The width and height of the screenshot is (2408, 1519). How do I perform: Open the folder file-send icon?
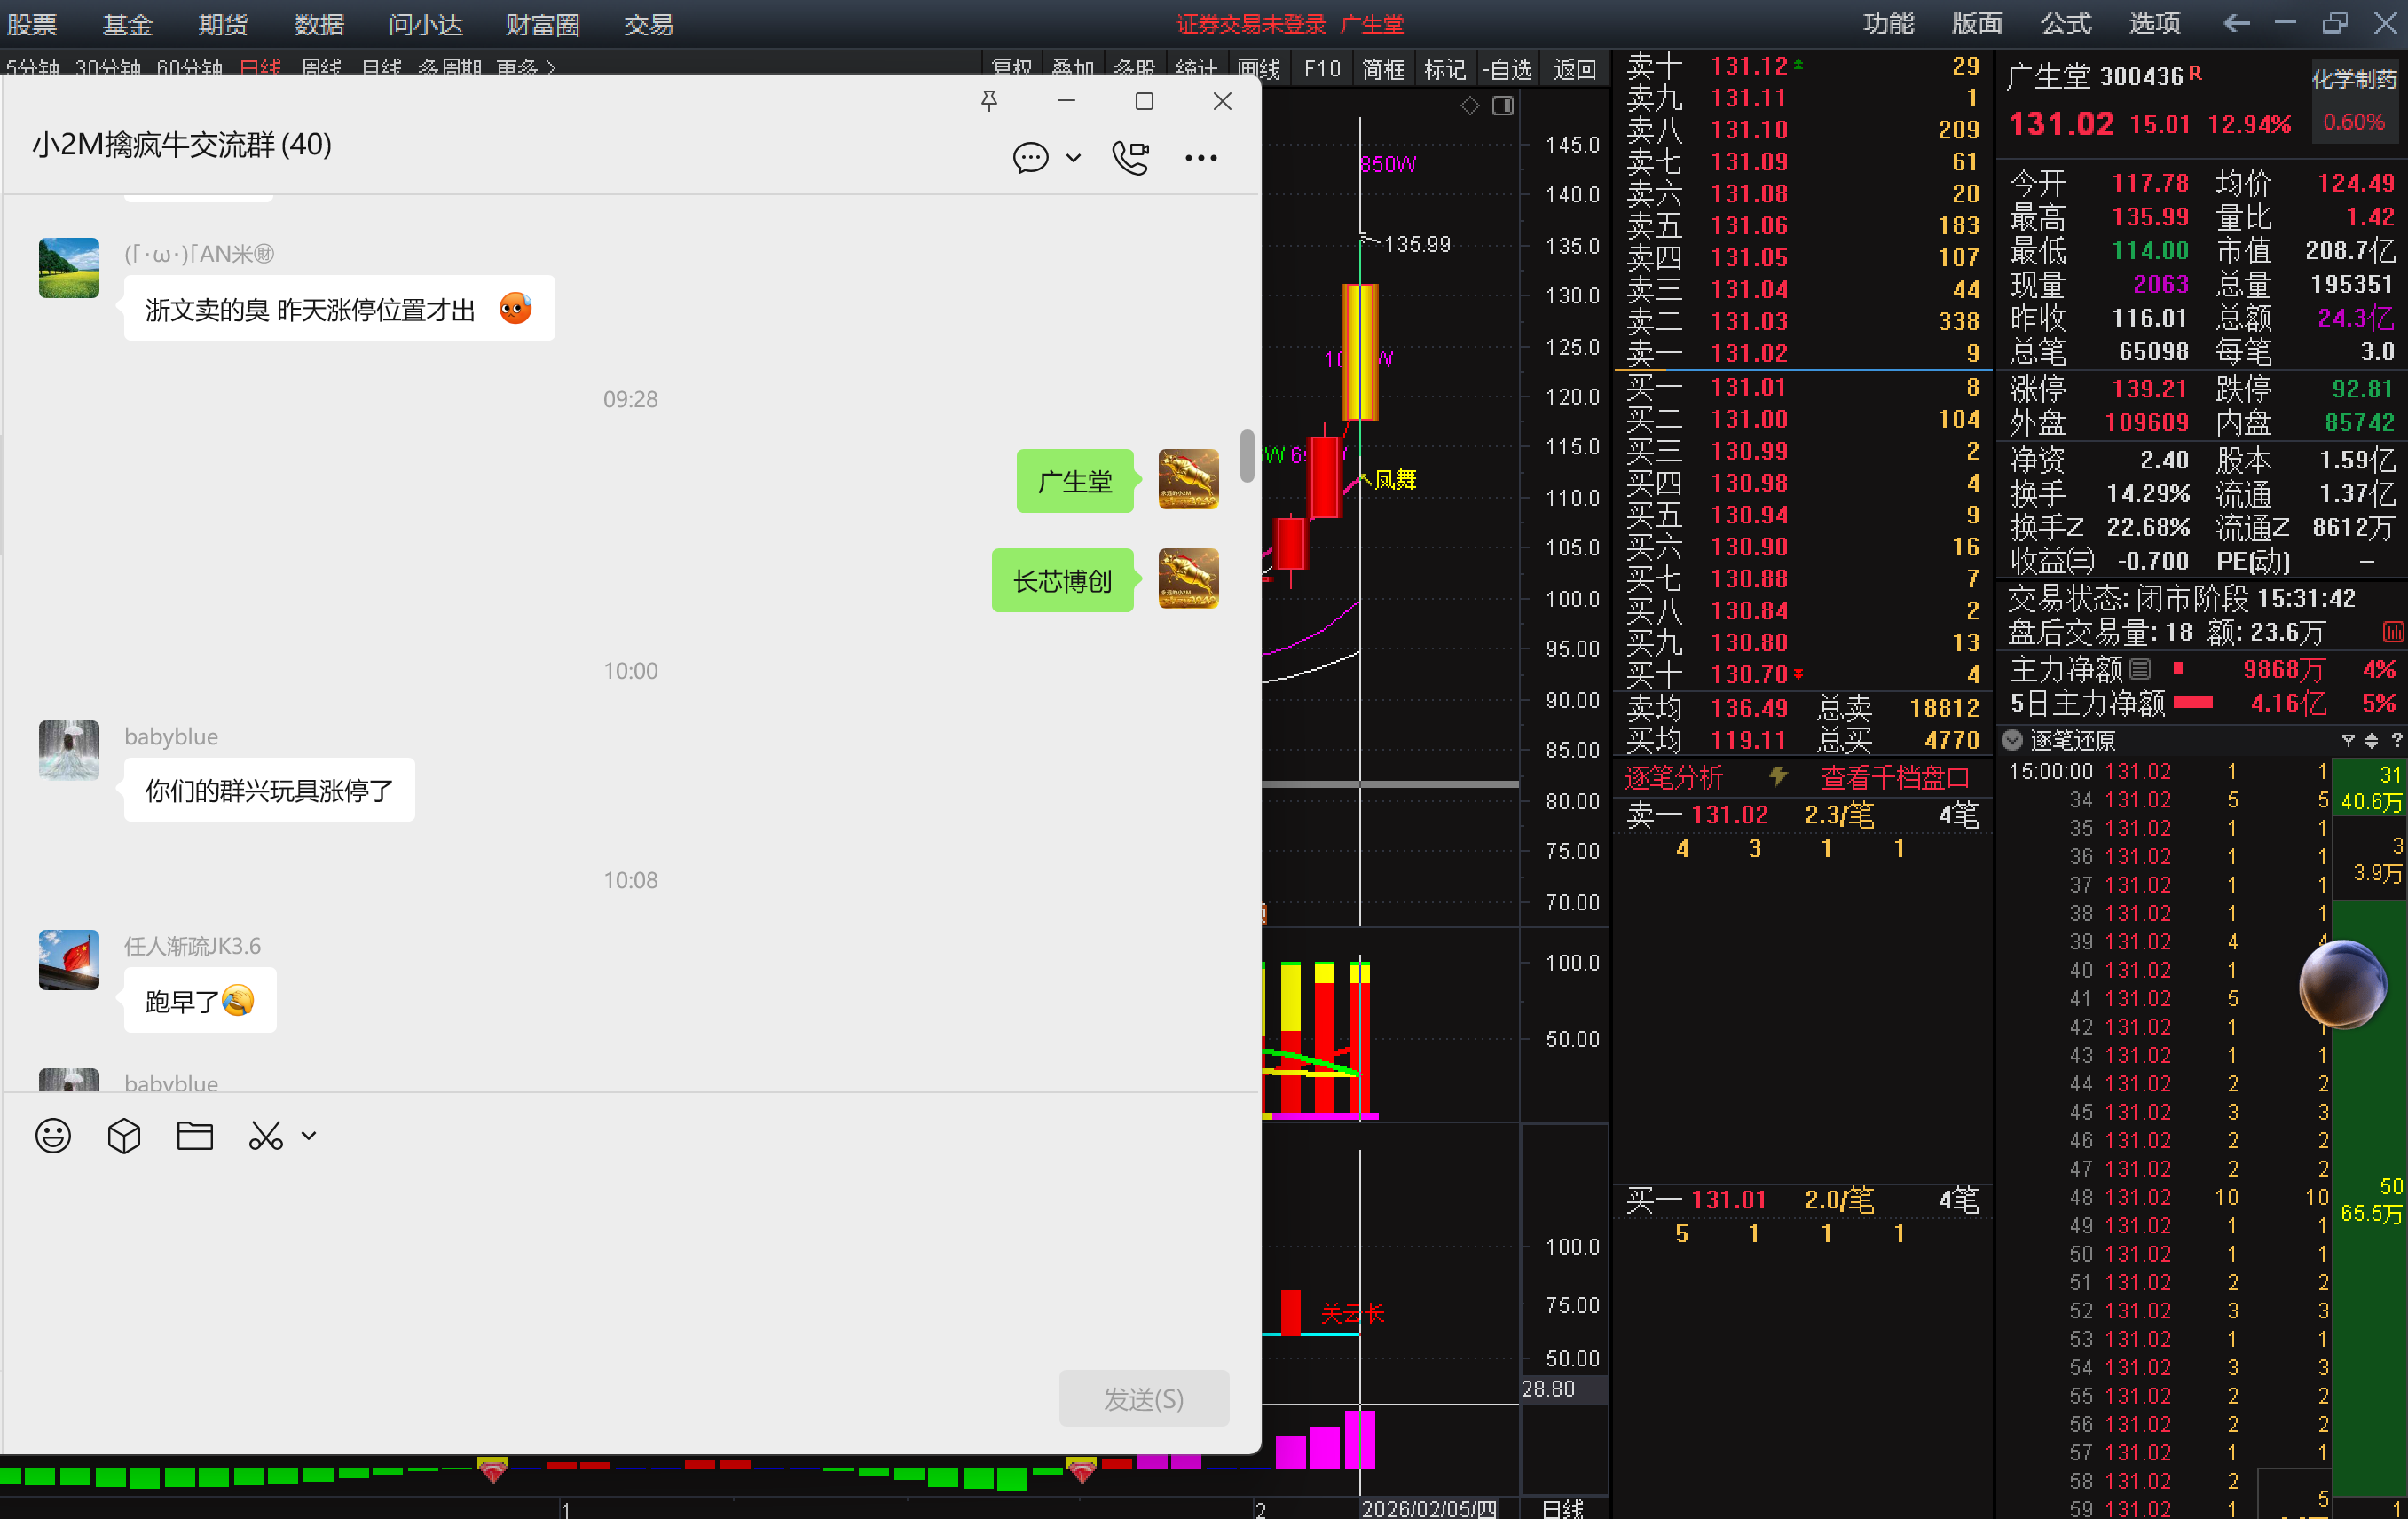(195, 1136)
